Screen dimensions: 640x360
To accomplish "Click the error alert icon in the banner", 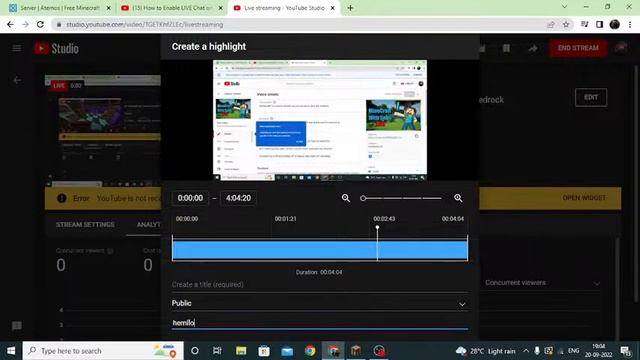I will pos(62,198).
